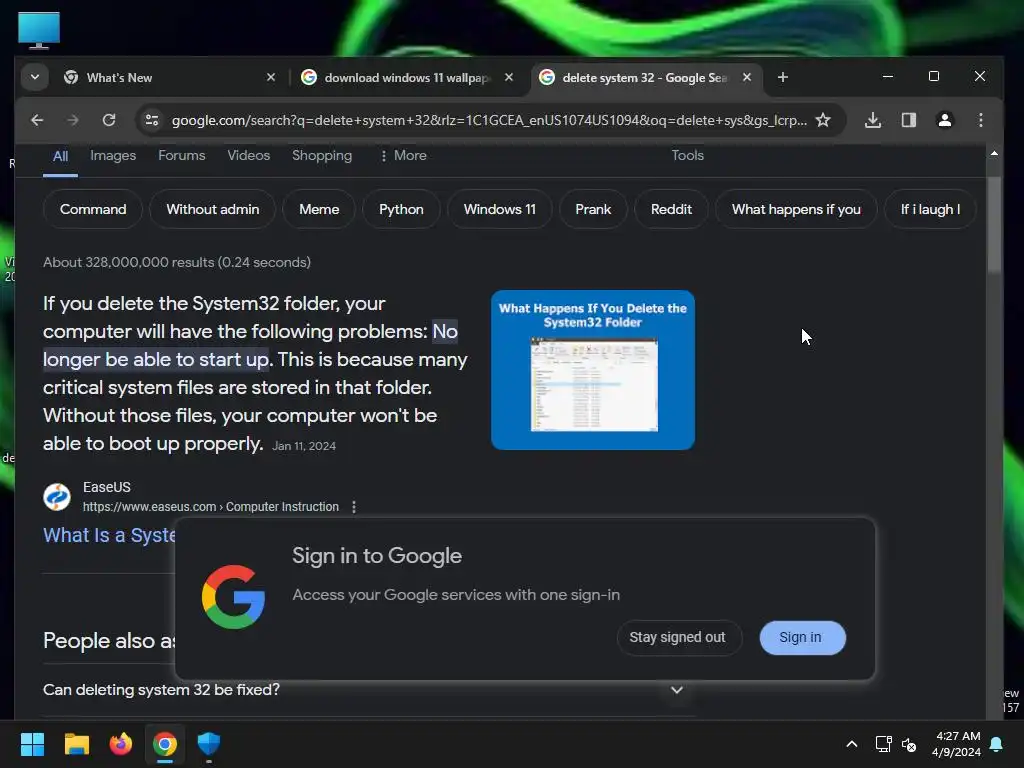The height and width of the screenshot is (768, 1024).
Task: Open the System32 Folder thumbnail image
Action: point(592,370)
